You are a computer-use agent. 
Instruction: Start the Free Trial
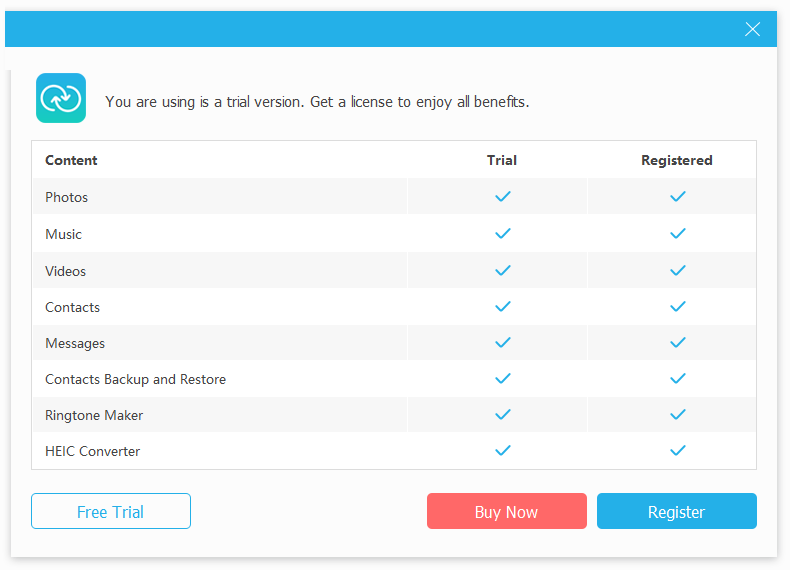(x=111, y=511)
